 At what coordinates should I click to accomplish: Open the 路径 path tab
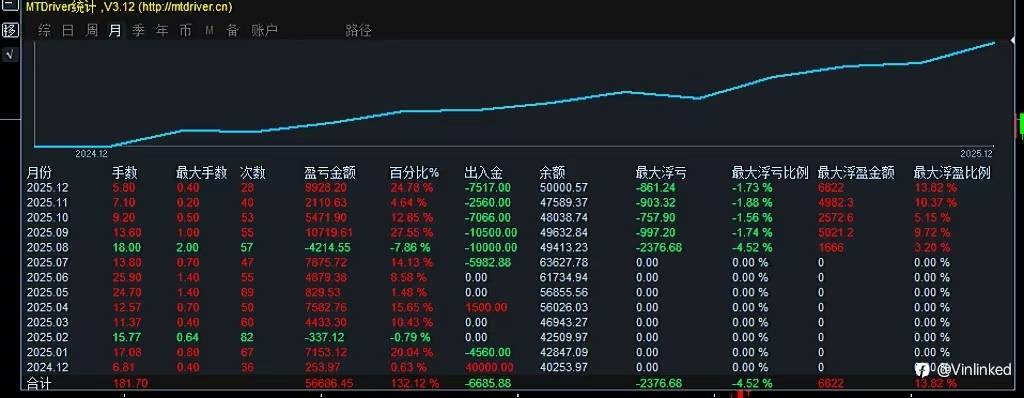tap(358, 31)
